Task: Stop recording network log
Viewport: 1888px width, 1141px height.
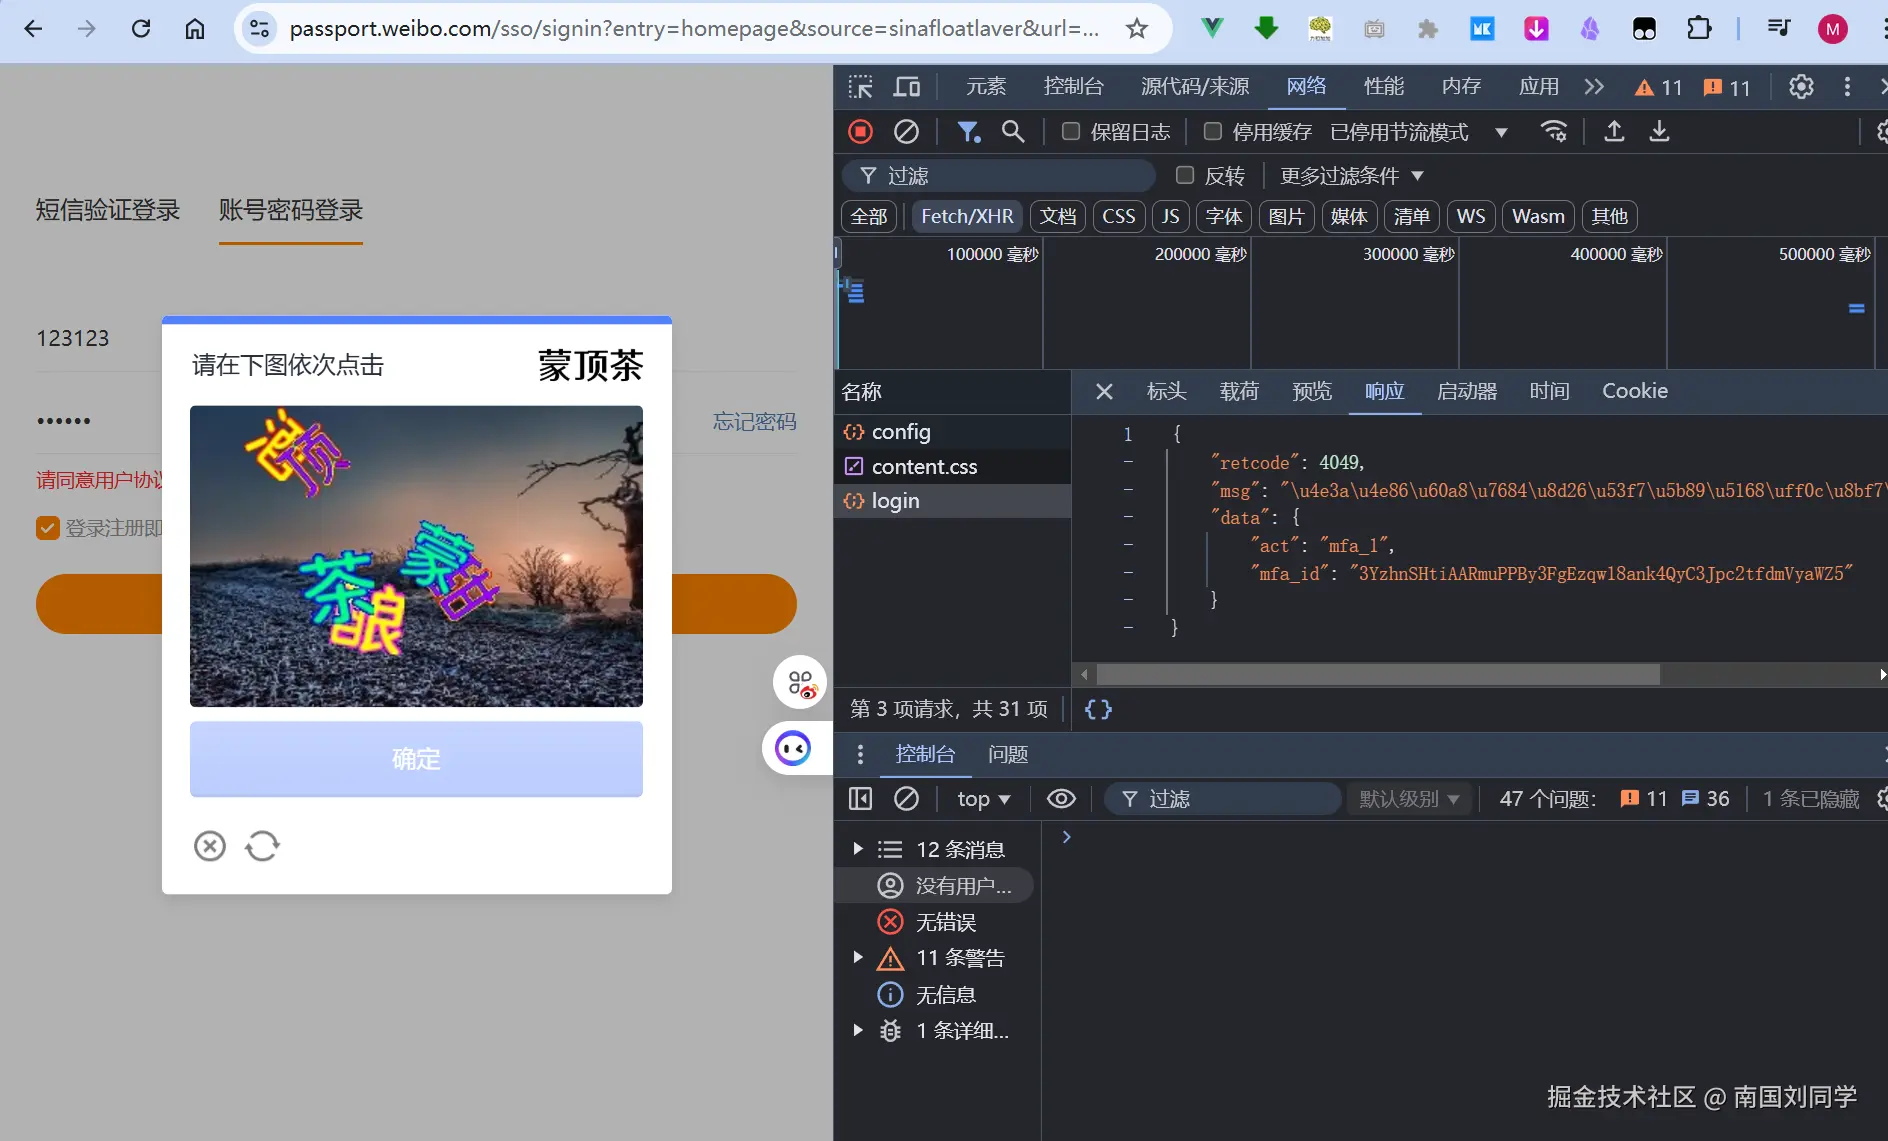Action: click(860, 131)
